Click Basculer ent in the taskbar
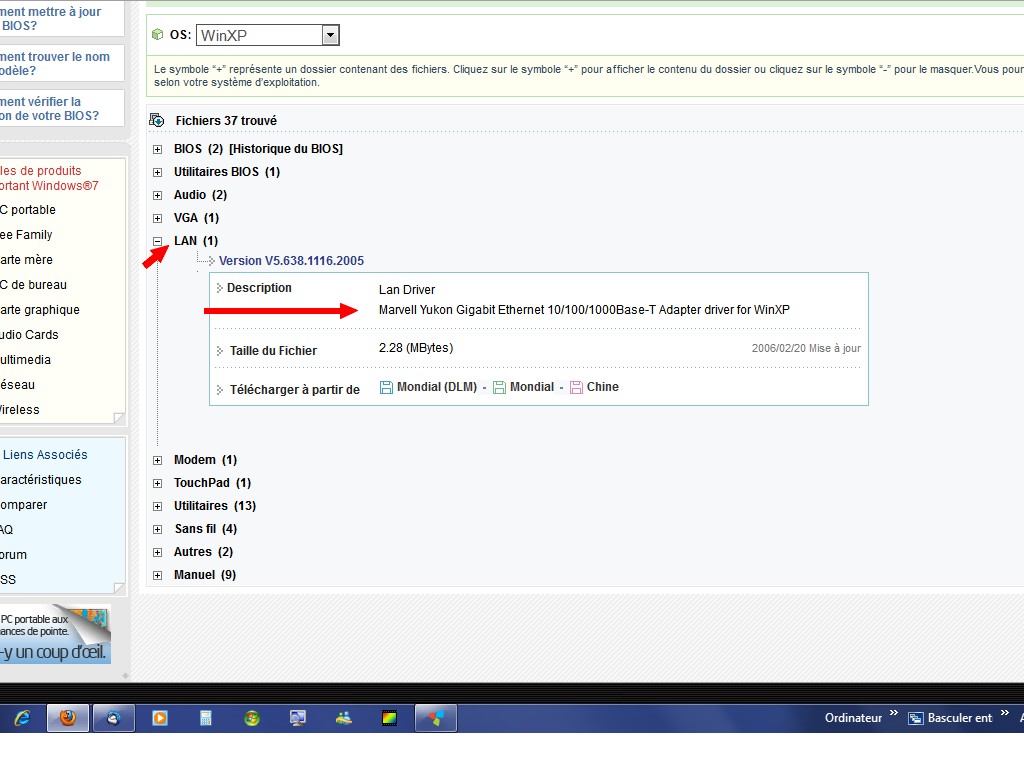 [959, 718]
